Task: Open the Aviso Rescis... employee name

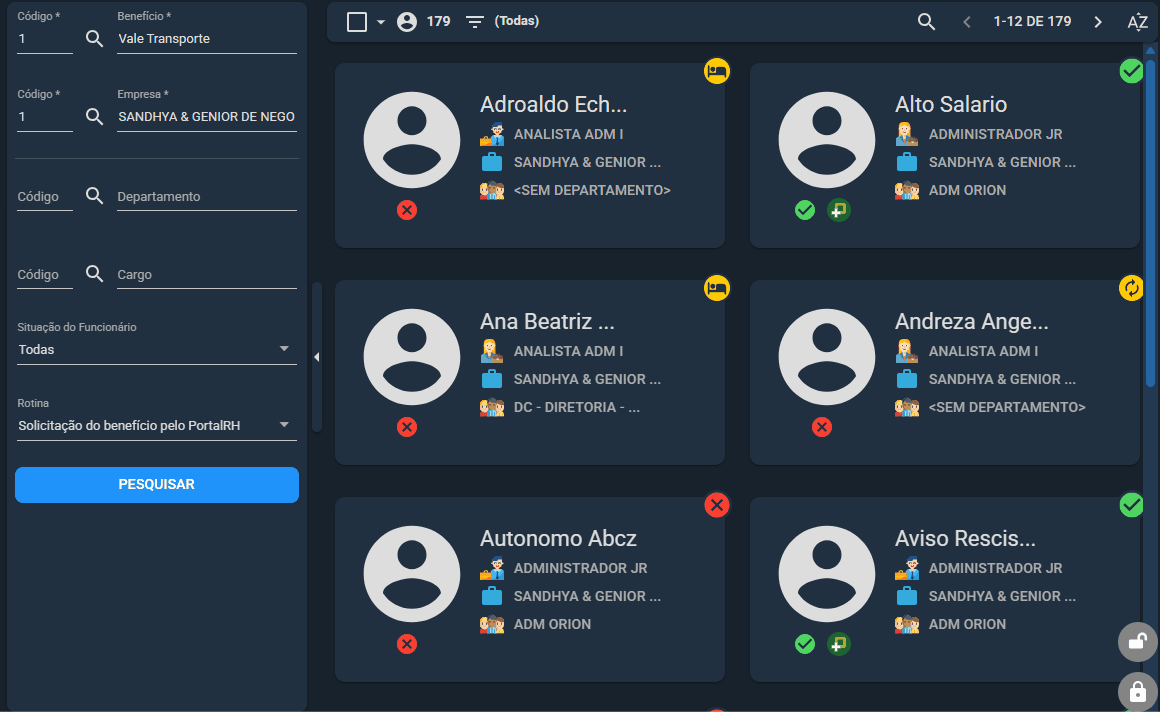Action: [965, 538]
